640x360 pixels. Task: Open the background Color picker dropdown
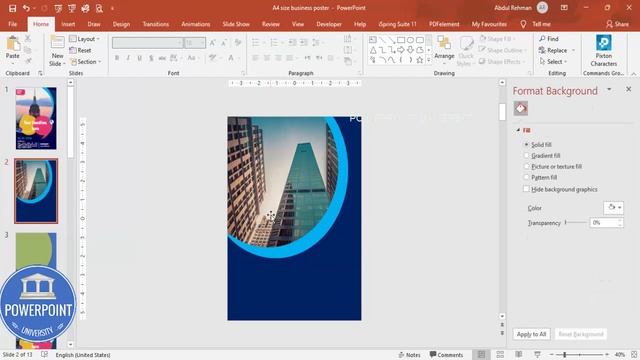[x=613, y=207]
